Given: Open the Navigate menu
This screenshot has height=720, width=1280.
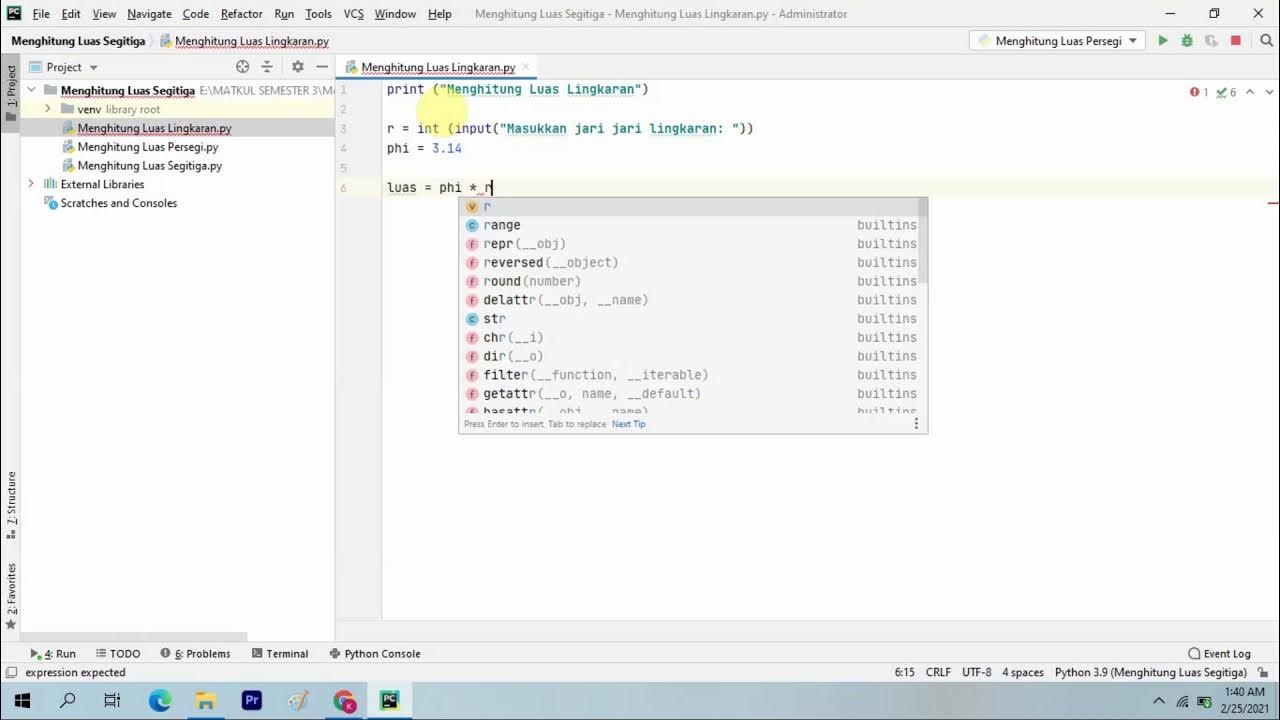Looking at the screenshot, I should [x=149, y=14].
